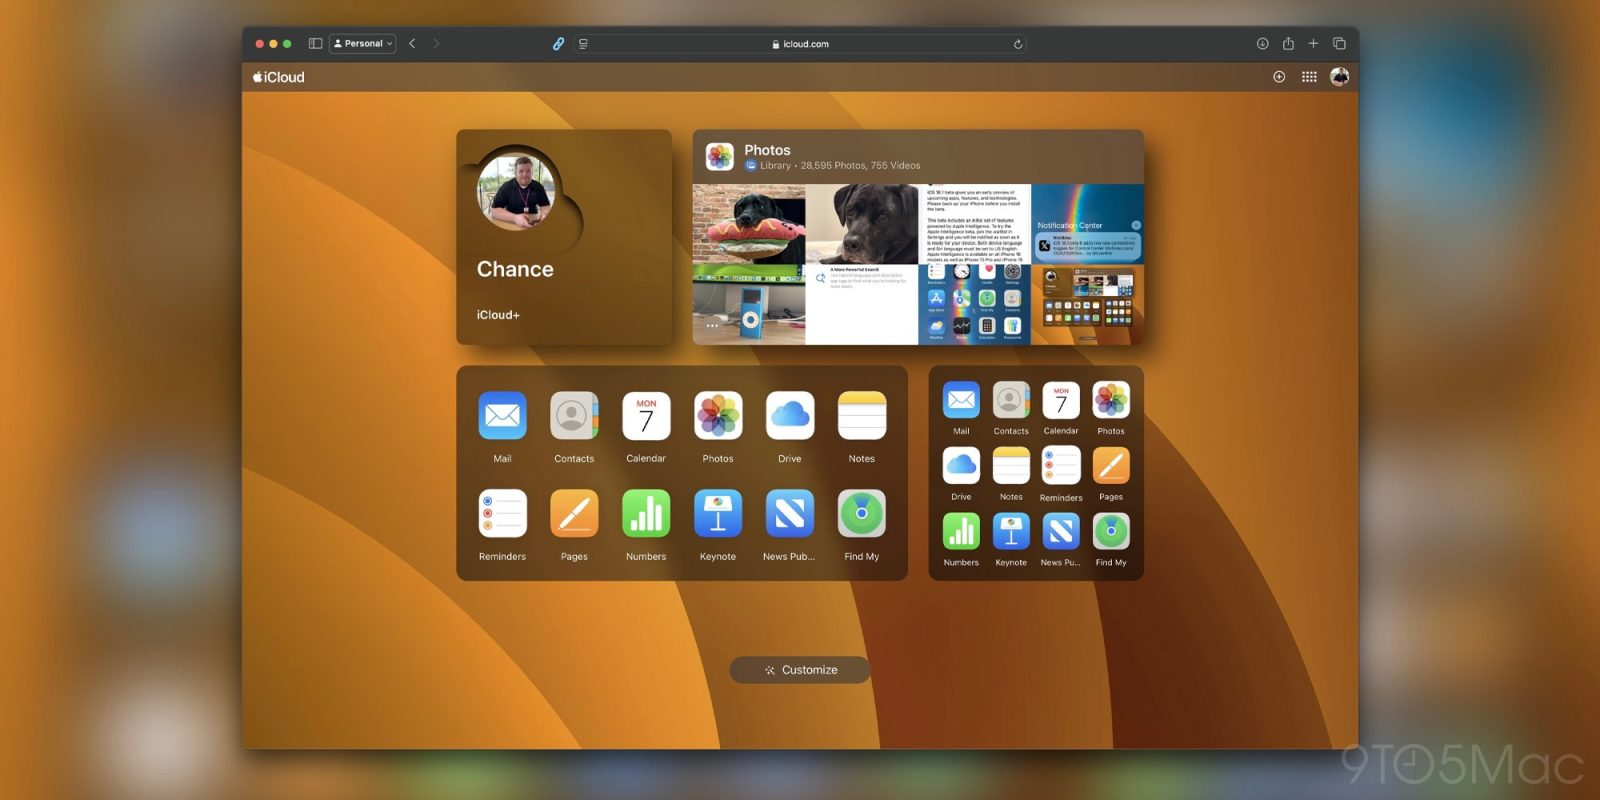This screenshot has width=1600, height=800.
Task: Open News Publisher in the large grid
Action: tap(790, 514)
